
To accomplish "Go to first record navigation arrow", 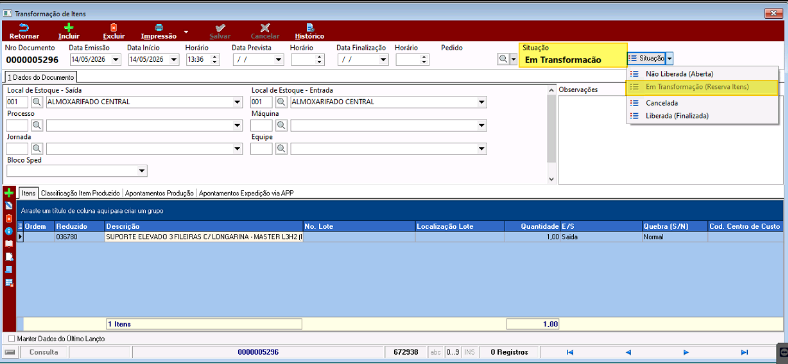I will [570, 352].
